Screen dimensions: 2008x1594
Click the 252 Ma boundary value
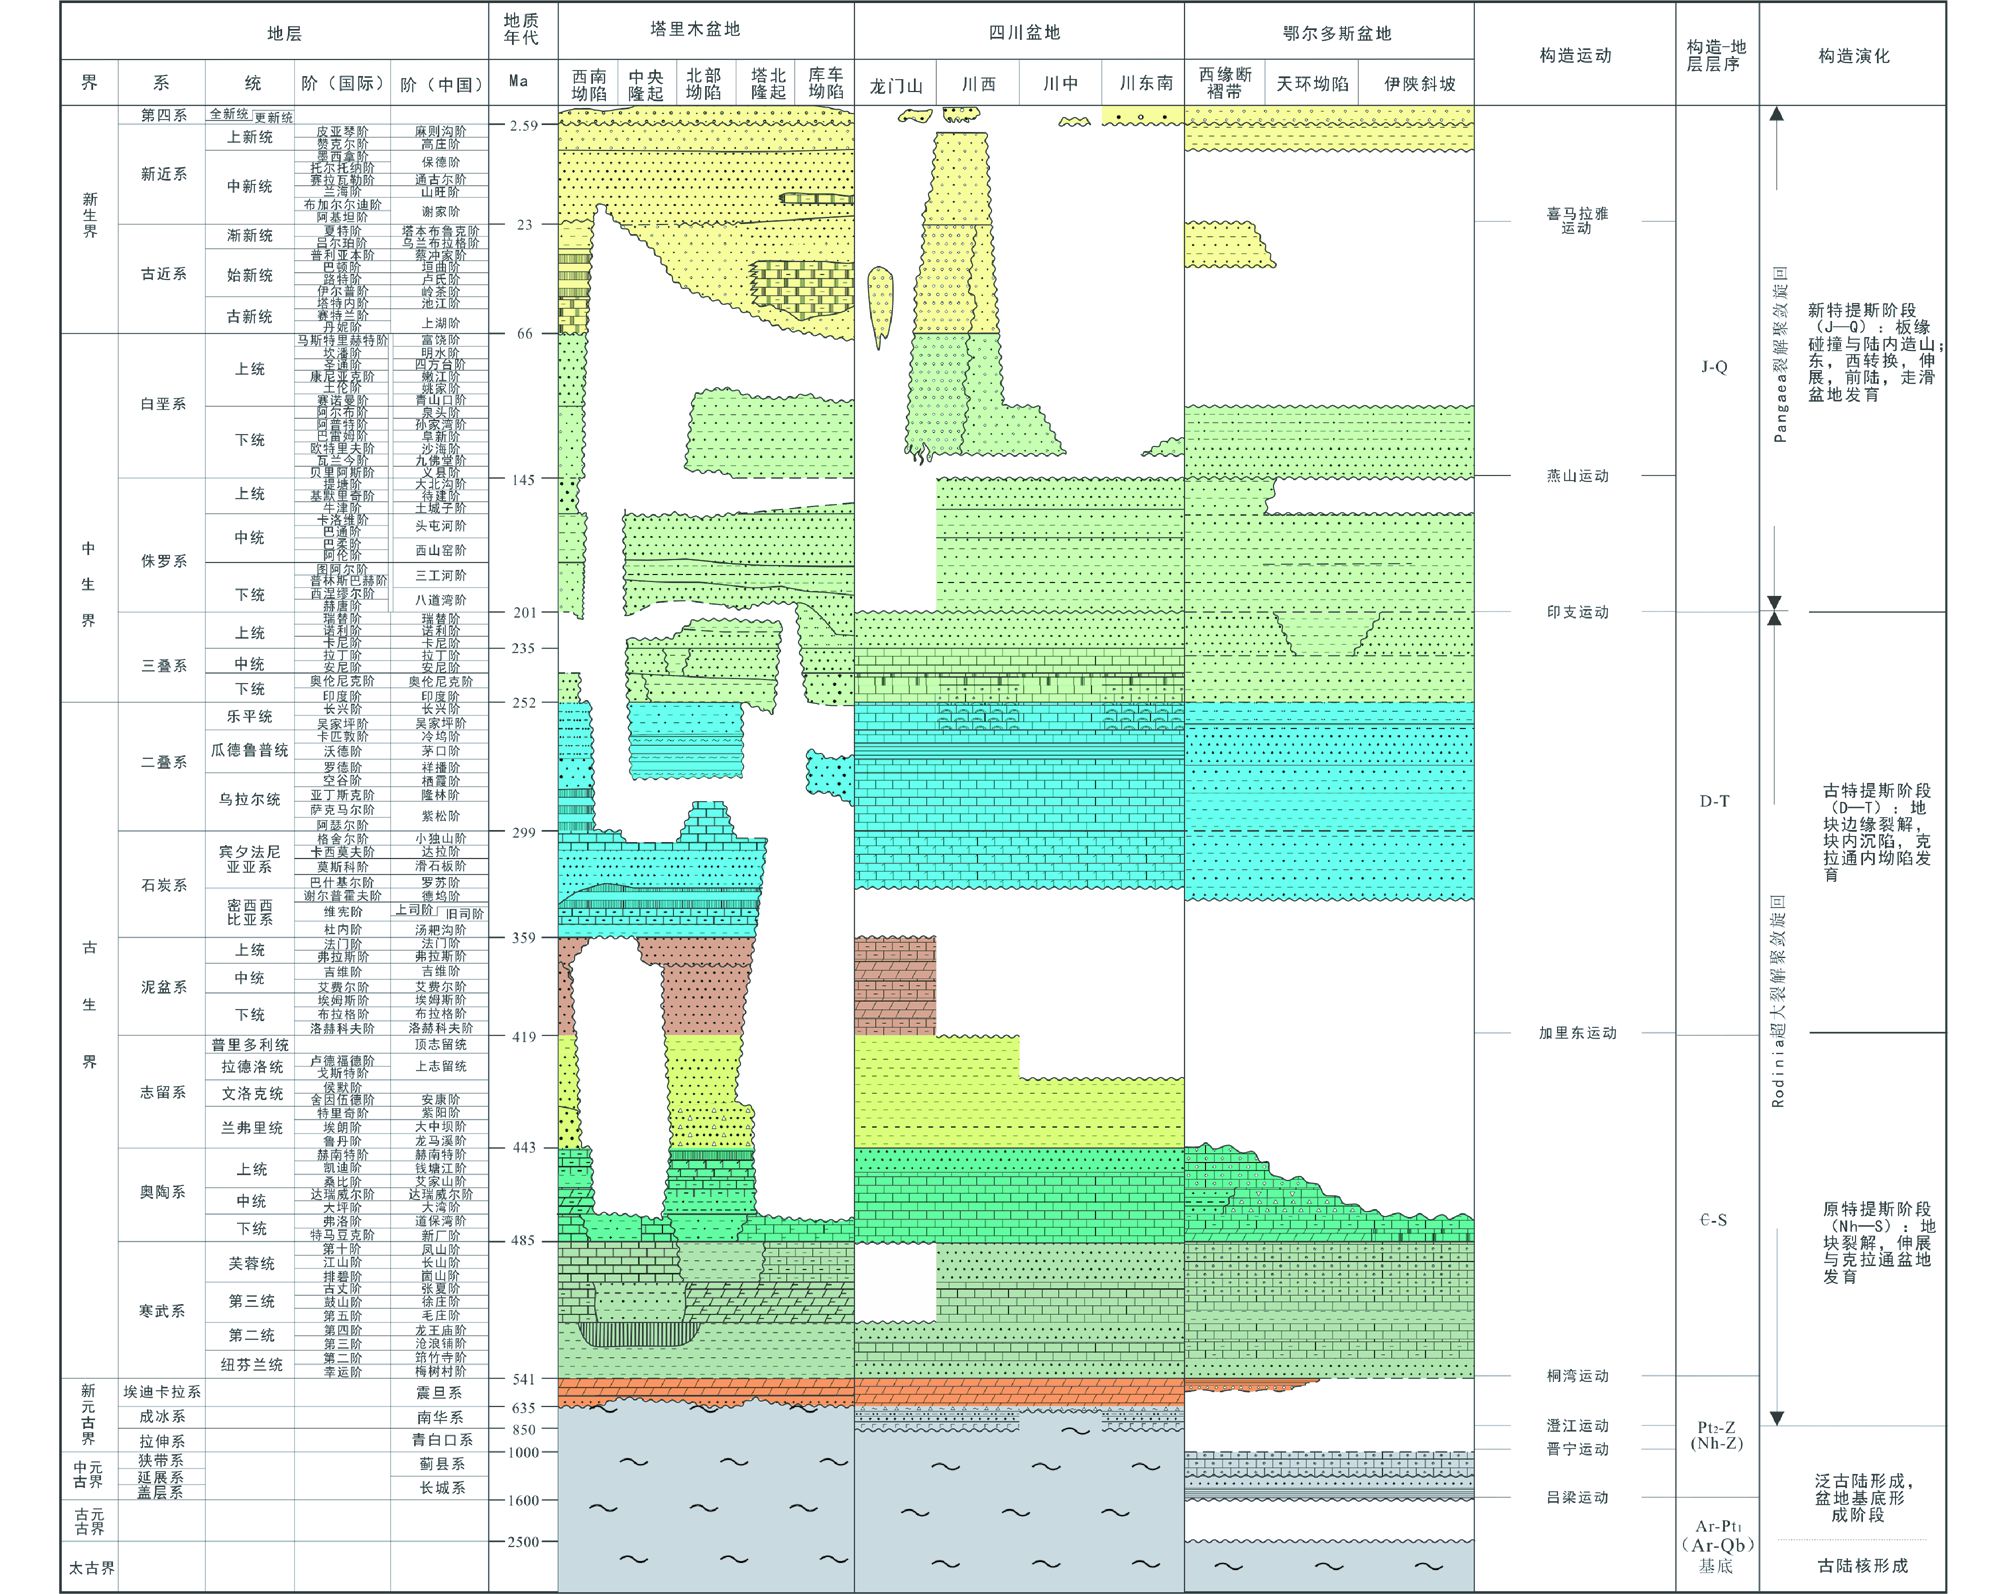tap(524, 703)
